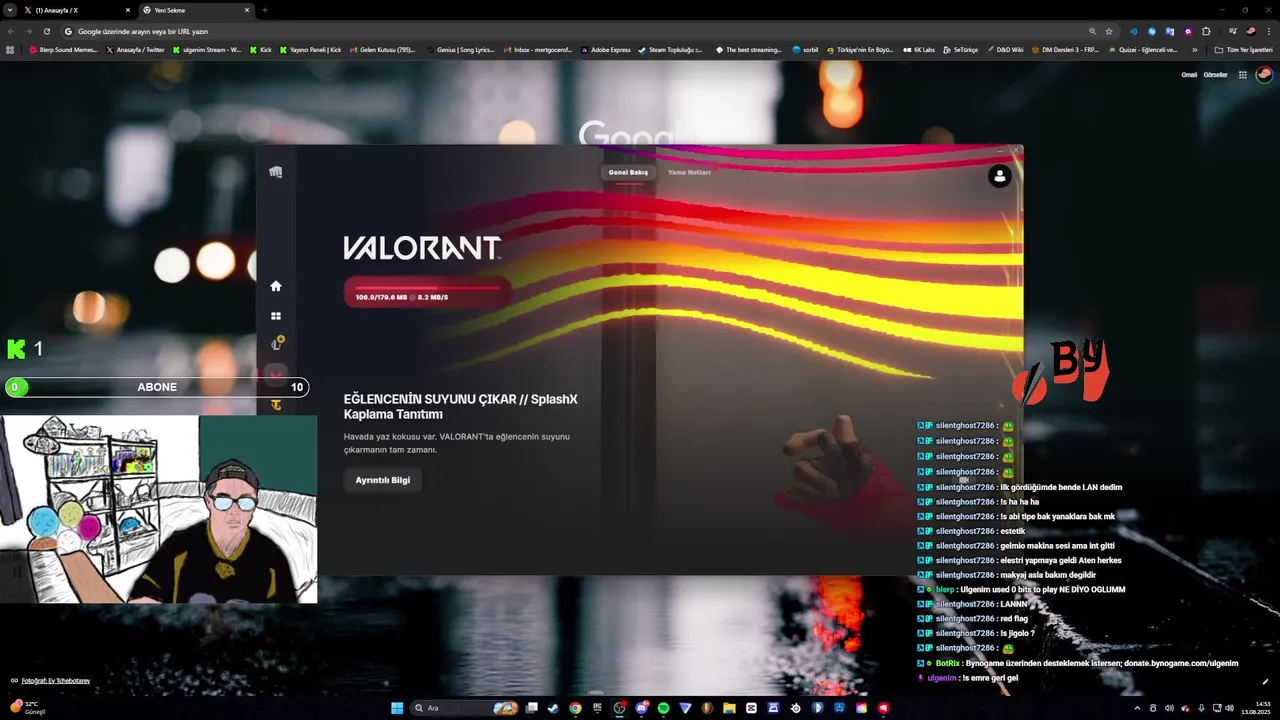Open Spotify from taskbar
Viewport: 1280px width, 720px height.
663,708
